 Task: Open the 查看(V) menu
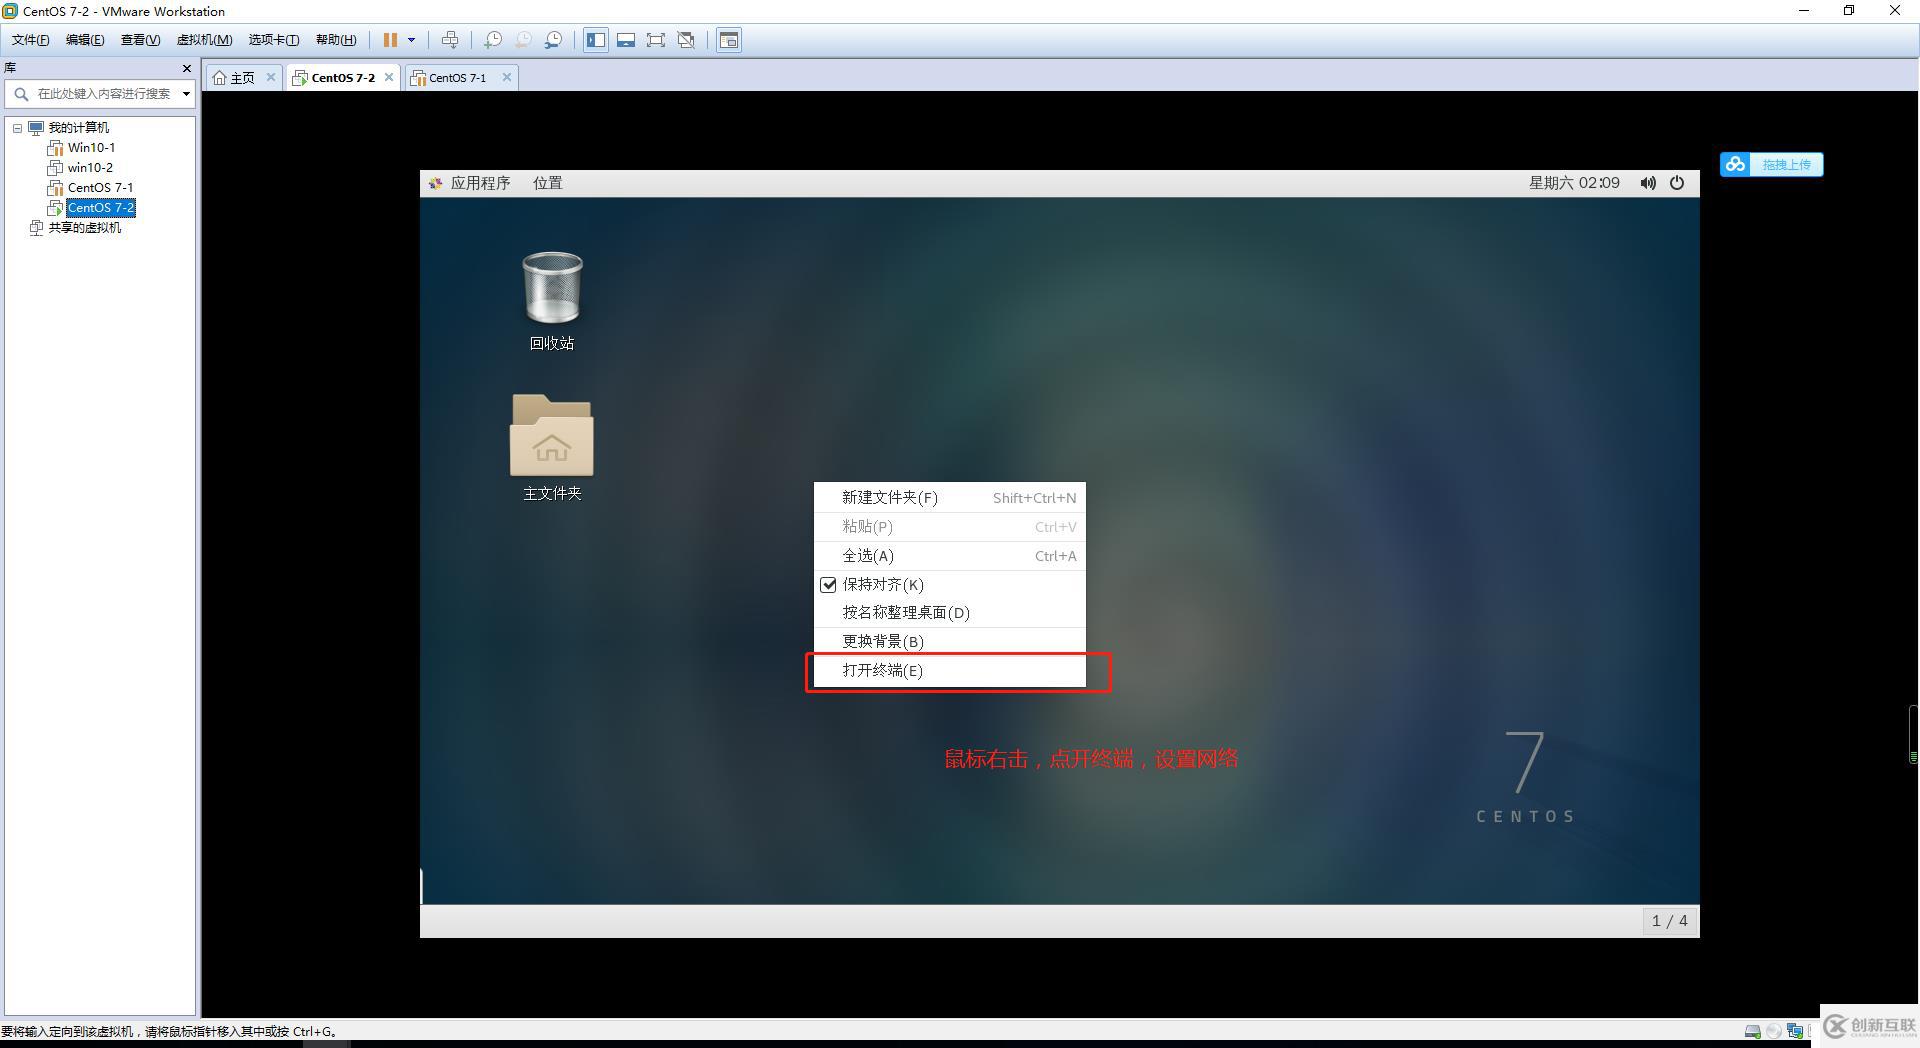(140, 40)
